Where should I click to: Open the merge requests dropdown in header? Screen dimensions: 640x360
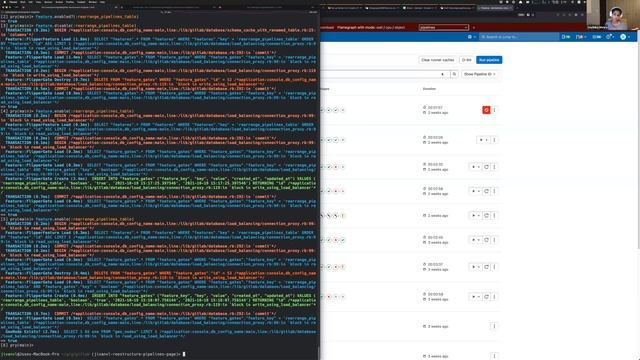point(580,37)
